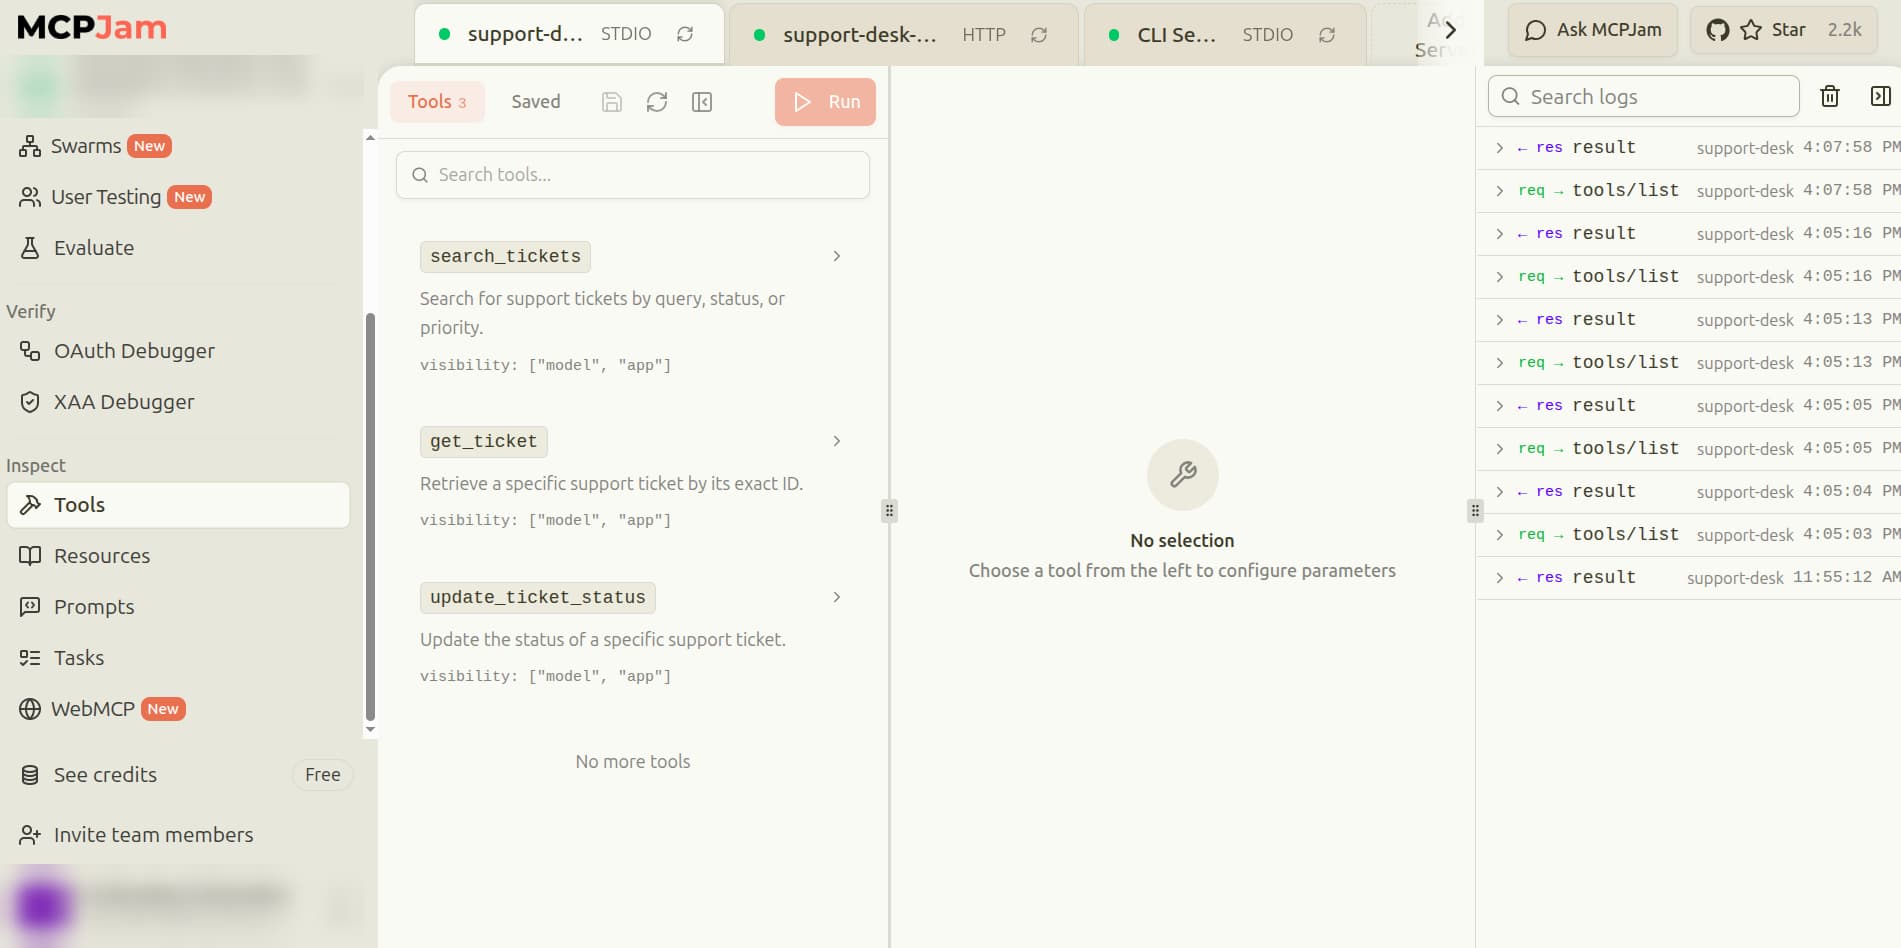Screen dimensions: 1901x948
Task: Focus the Search tools field
Action: pyautogui.click(x=633, y=175)
